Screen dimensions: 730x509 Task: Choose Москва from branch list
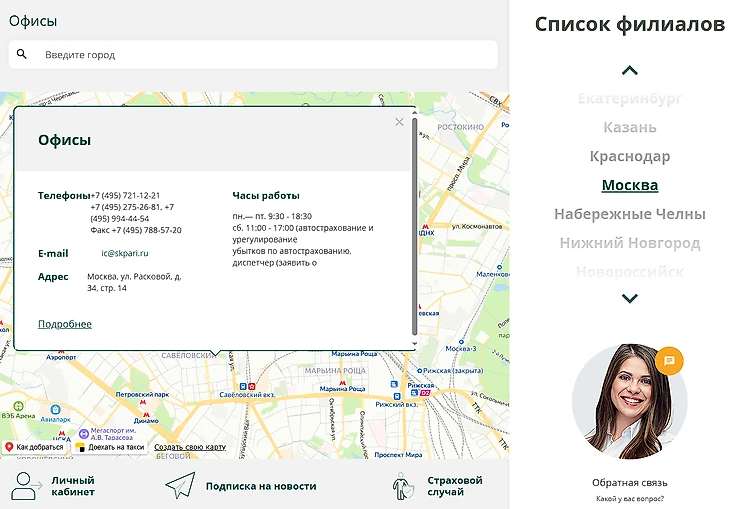tap(629, 185)
